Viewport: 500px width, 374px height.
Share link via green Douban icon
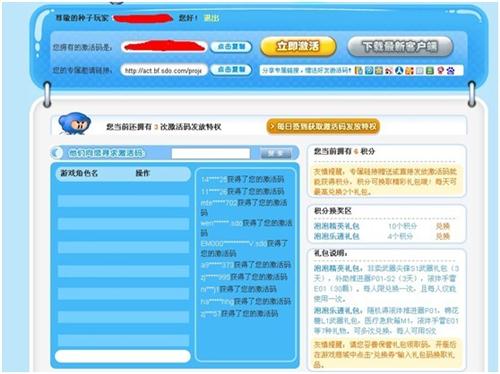coord(430,70)
